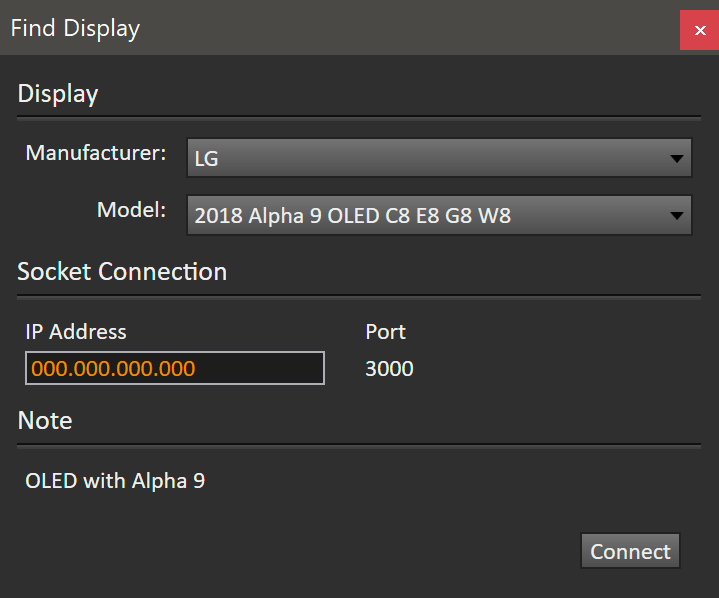Screen dimensions: 719x598
Task: Focus the IP Address input field
Action: (175, 368)
